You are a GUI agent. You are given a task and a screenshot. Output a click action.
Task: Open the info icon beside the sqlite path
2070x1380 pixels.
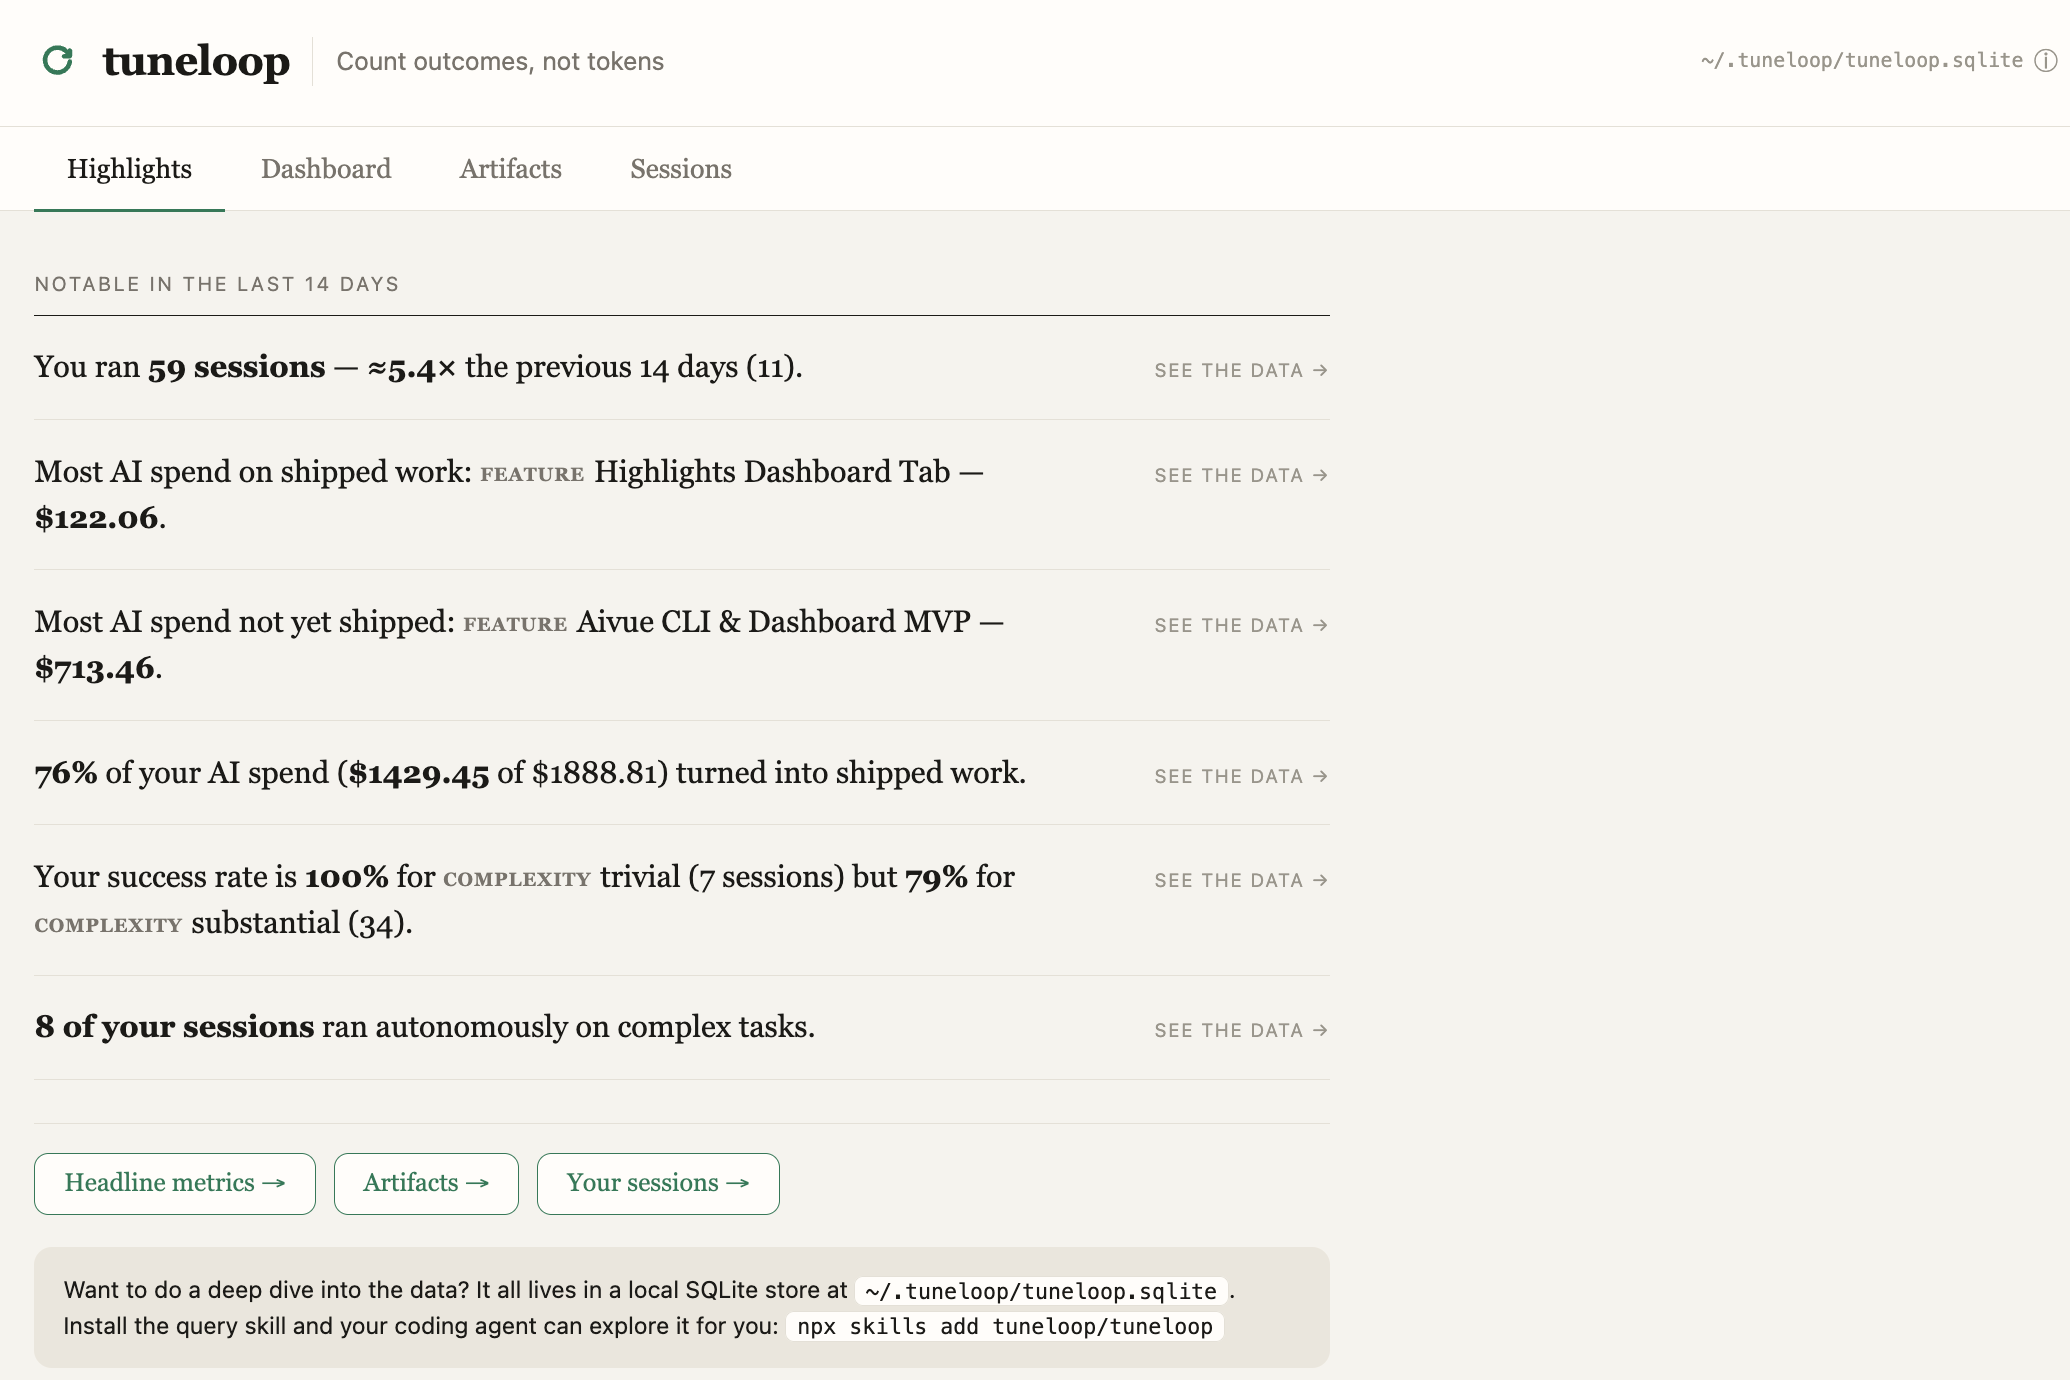tap(2046, 61)
